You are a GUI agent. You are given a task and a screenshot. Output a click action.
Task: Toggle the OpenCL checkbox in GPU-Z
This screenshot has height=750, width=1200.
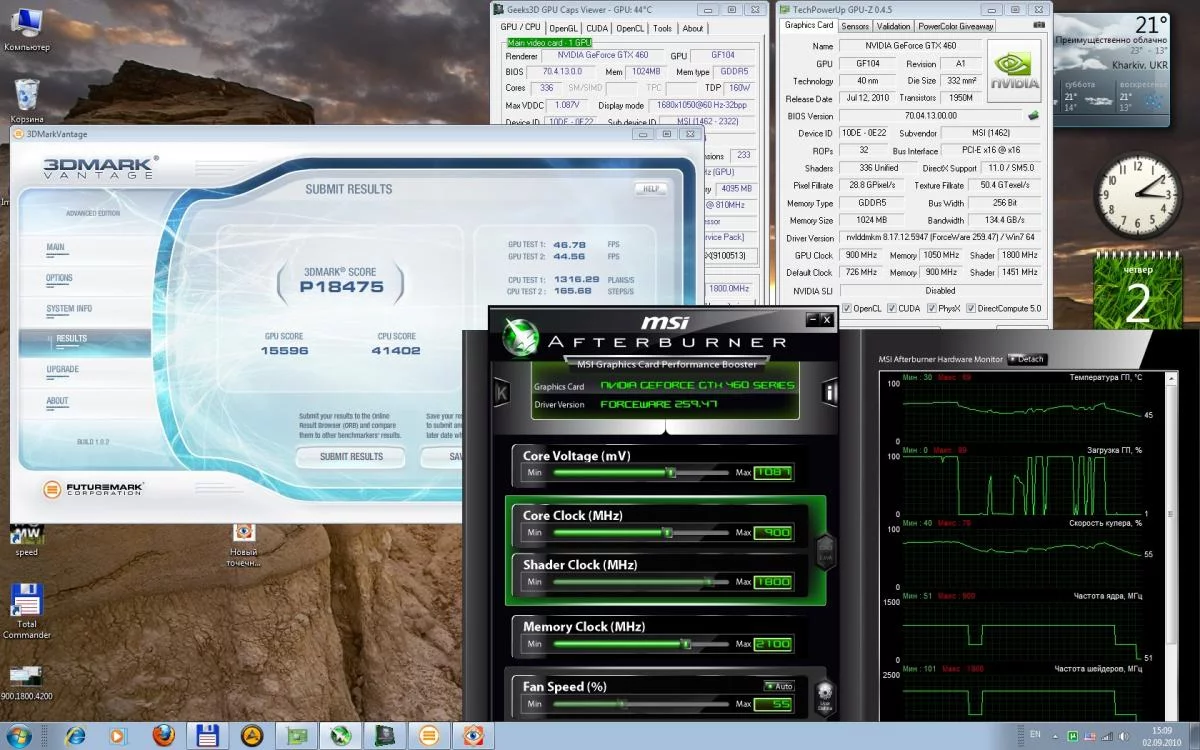pos(847,308)
